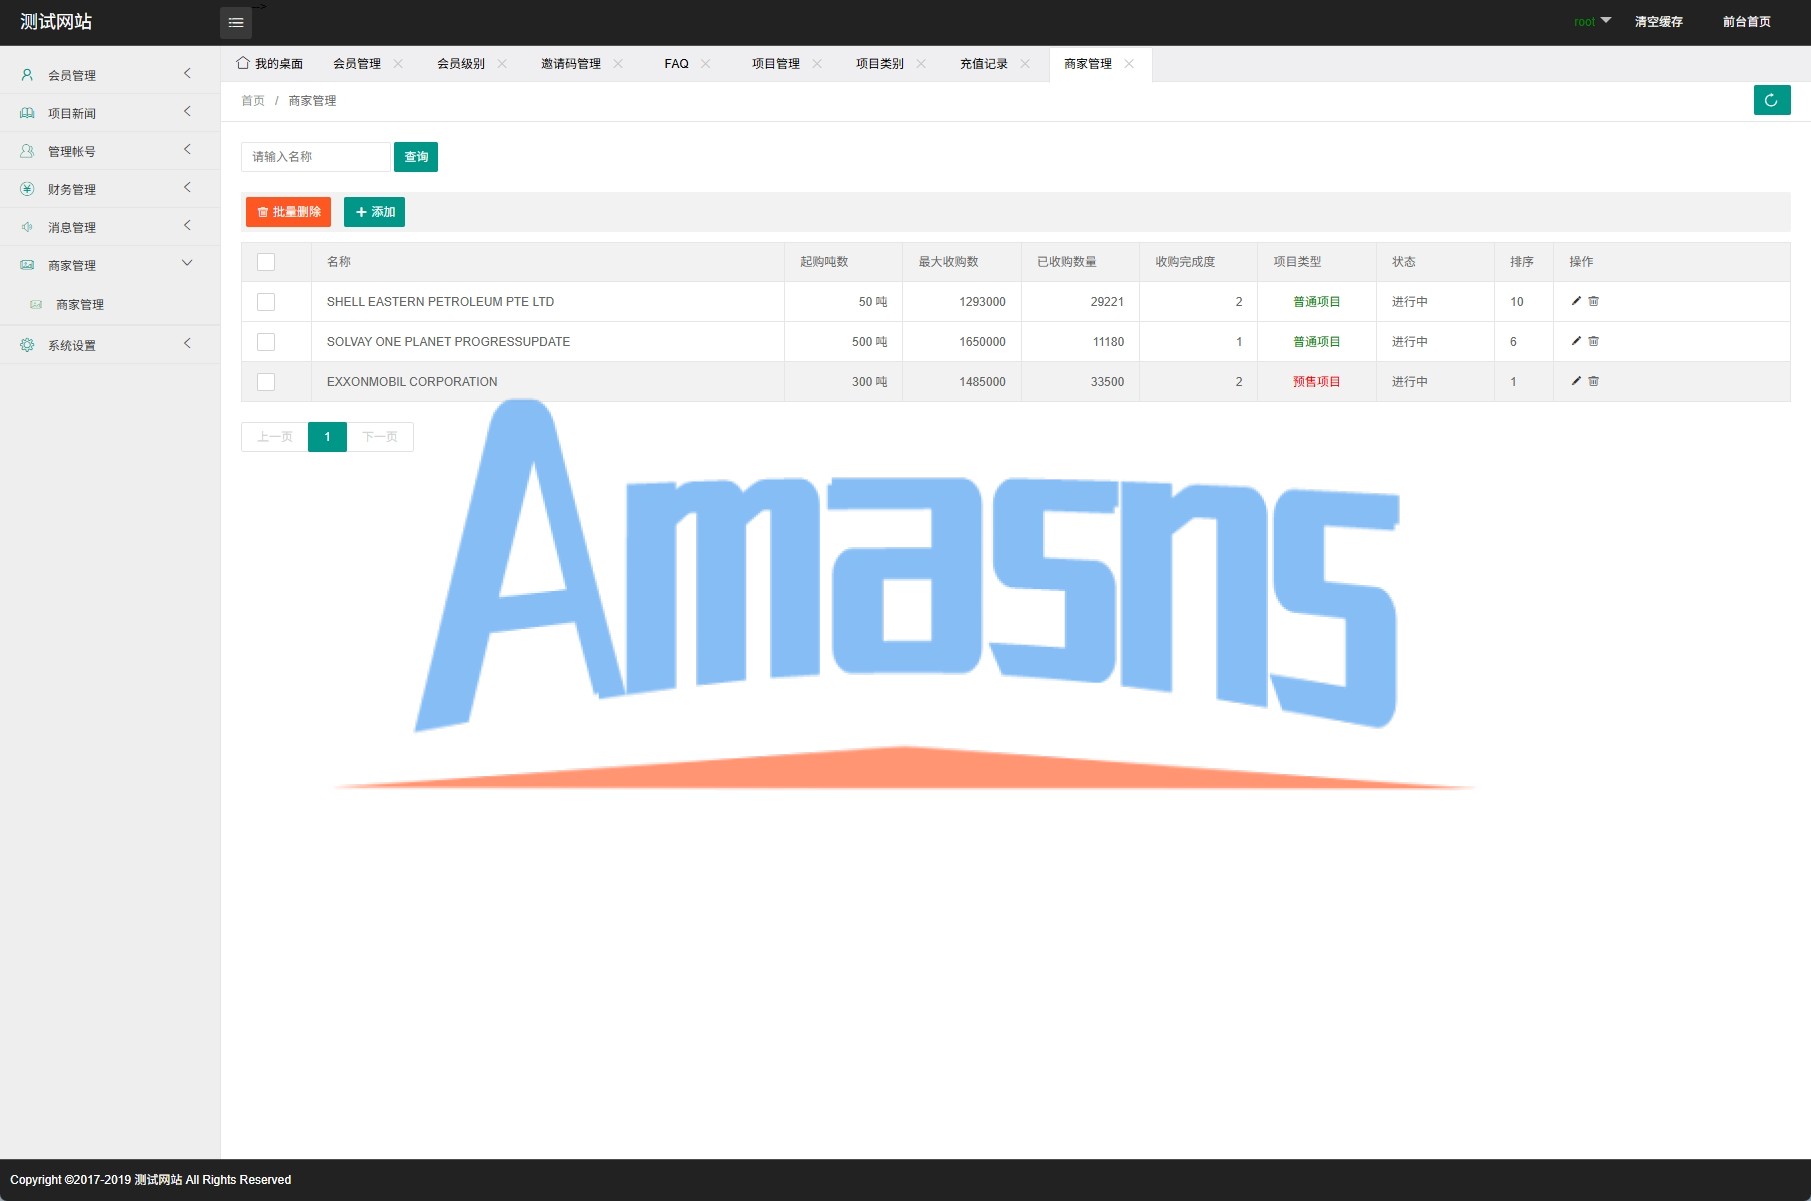
Task: Close the 会员管理 tab
Action: (x=398, y=64)
